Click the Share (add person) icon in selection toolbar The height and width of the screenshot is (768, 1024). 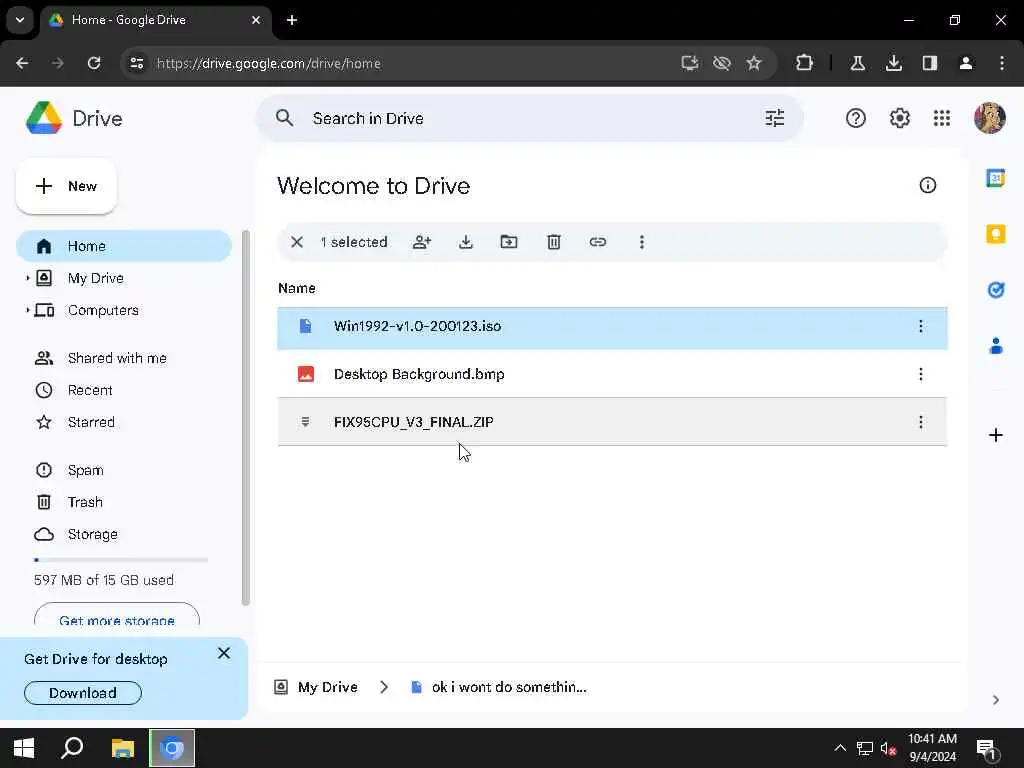422,242
